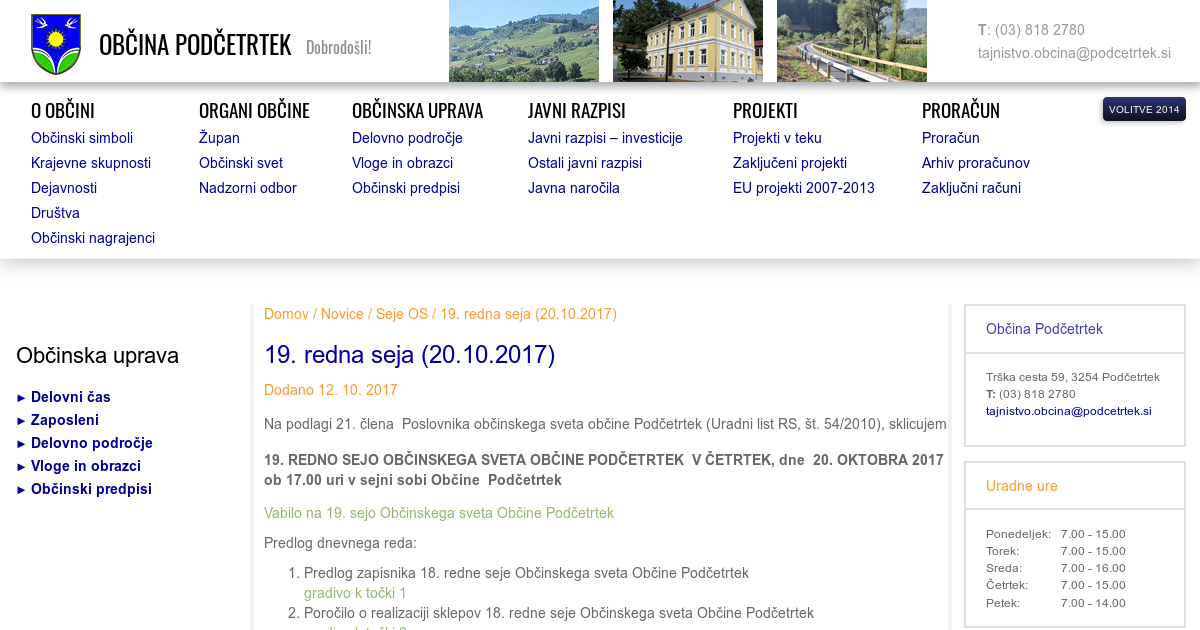Open the vineyard hillside header photo
Viewport: 1200px width, 630px height.
[x=523, y=41]
